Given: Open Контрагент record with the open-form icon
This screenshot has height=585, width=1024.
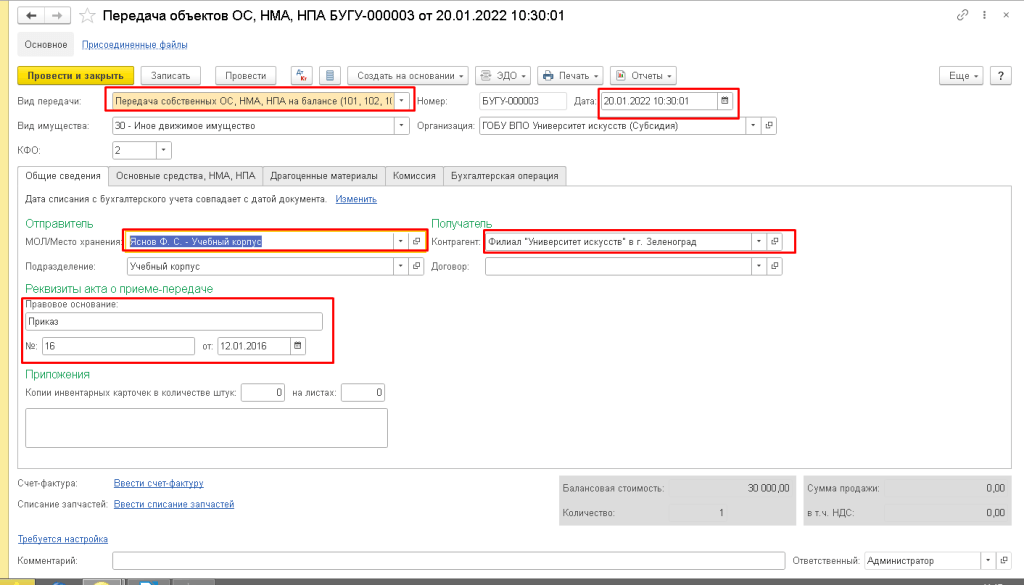Looking at the screenshot, I should click(774, 242).
